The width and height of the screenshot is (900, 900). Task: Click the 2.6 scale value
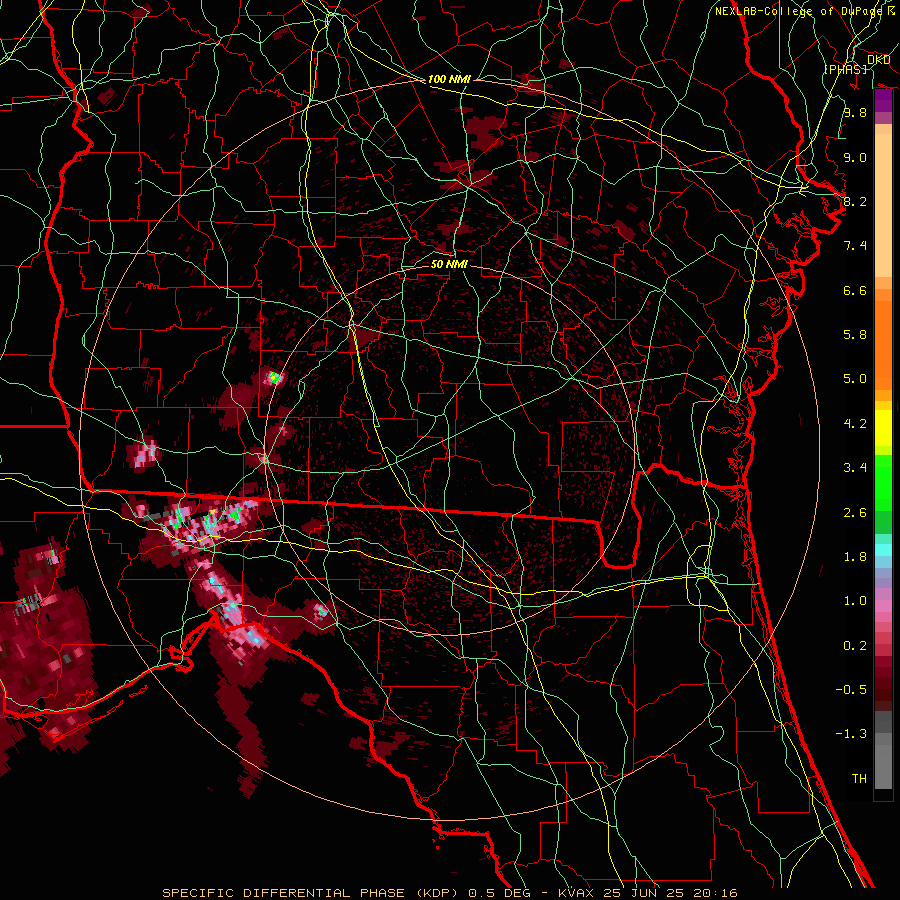855,513
